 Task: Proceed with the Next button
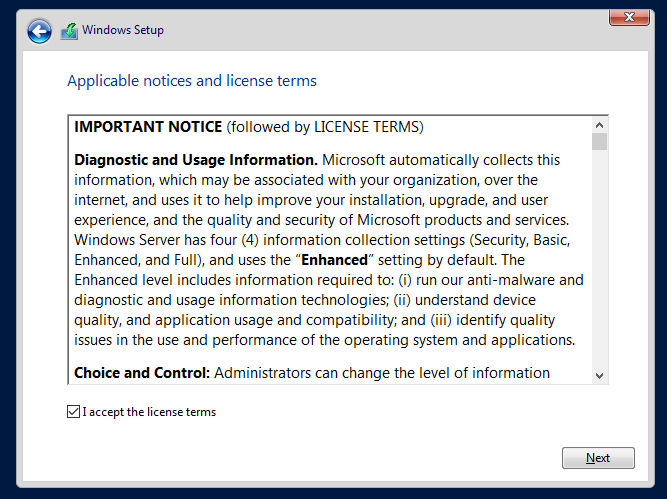[598, 458]
